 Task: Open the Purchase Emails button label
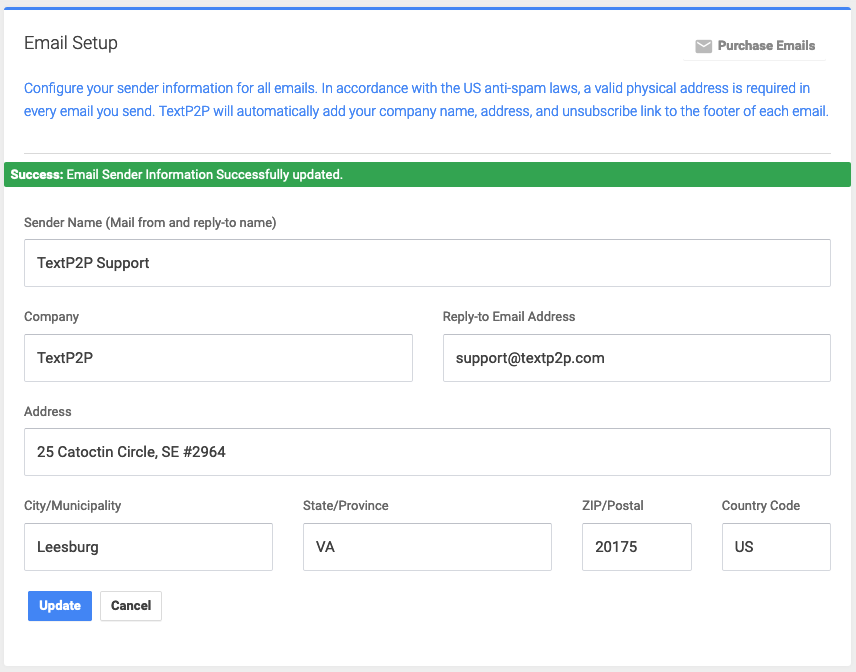tap(766, 46)
